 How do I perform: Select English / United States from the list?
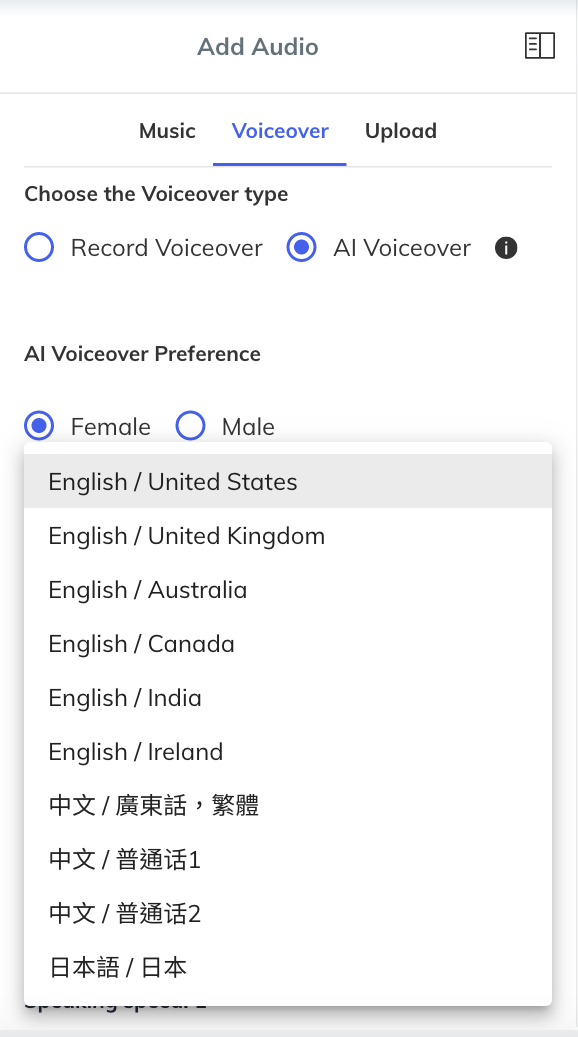coord(172,481)
